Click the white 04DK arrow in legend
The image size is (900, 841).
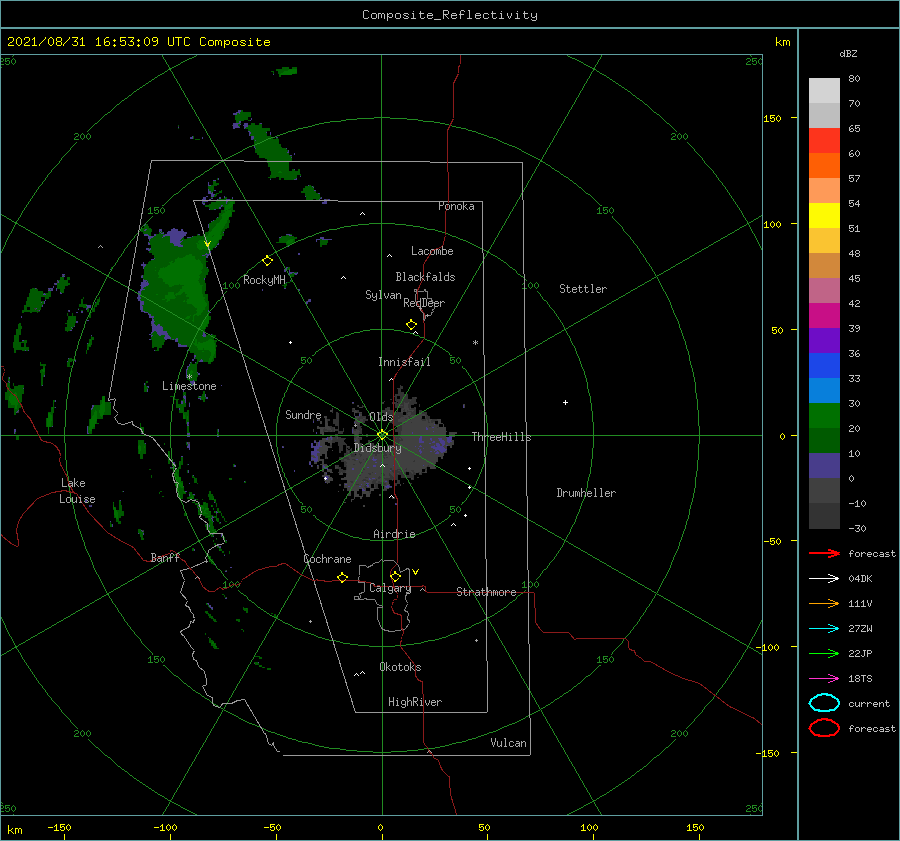tap(824, 579)
